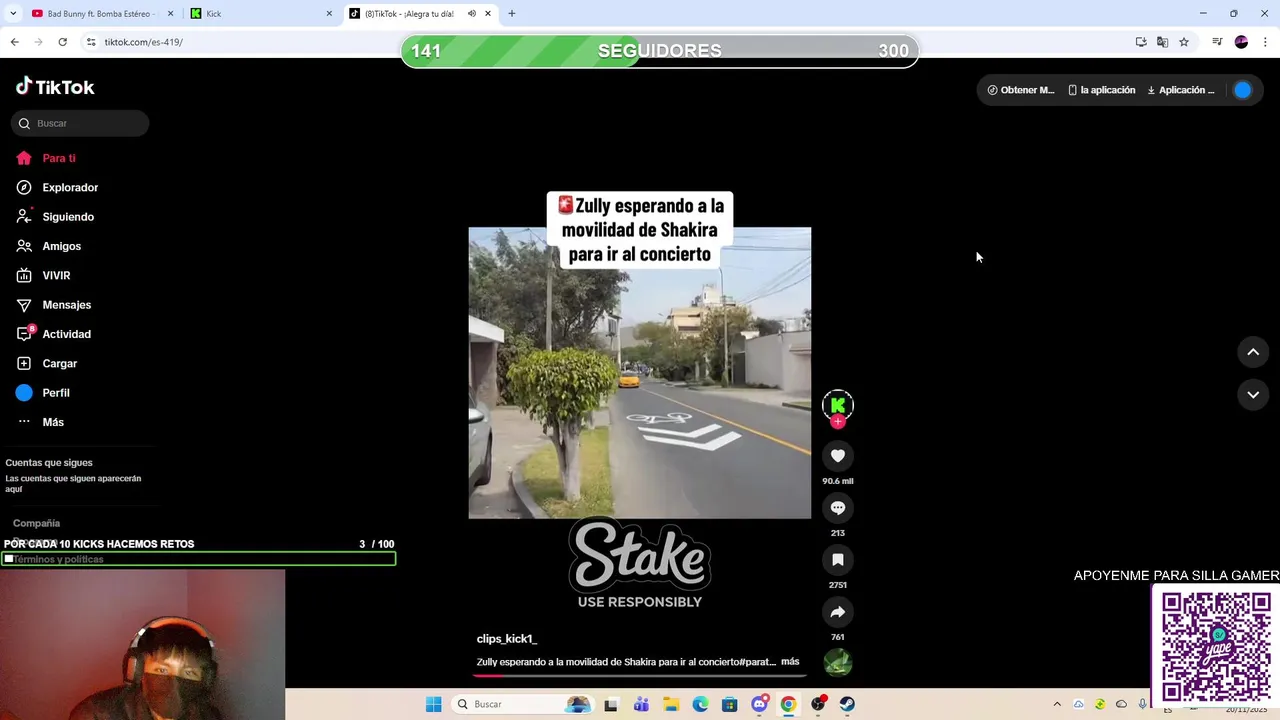The width and height of the screenshot is (1280, 720).
Task: Bookmark this page with the star
Action: (1184, 42)
